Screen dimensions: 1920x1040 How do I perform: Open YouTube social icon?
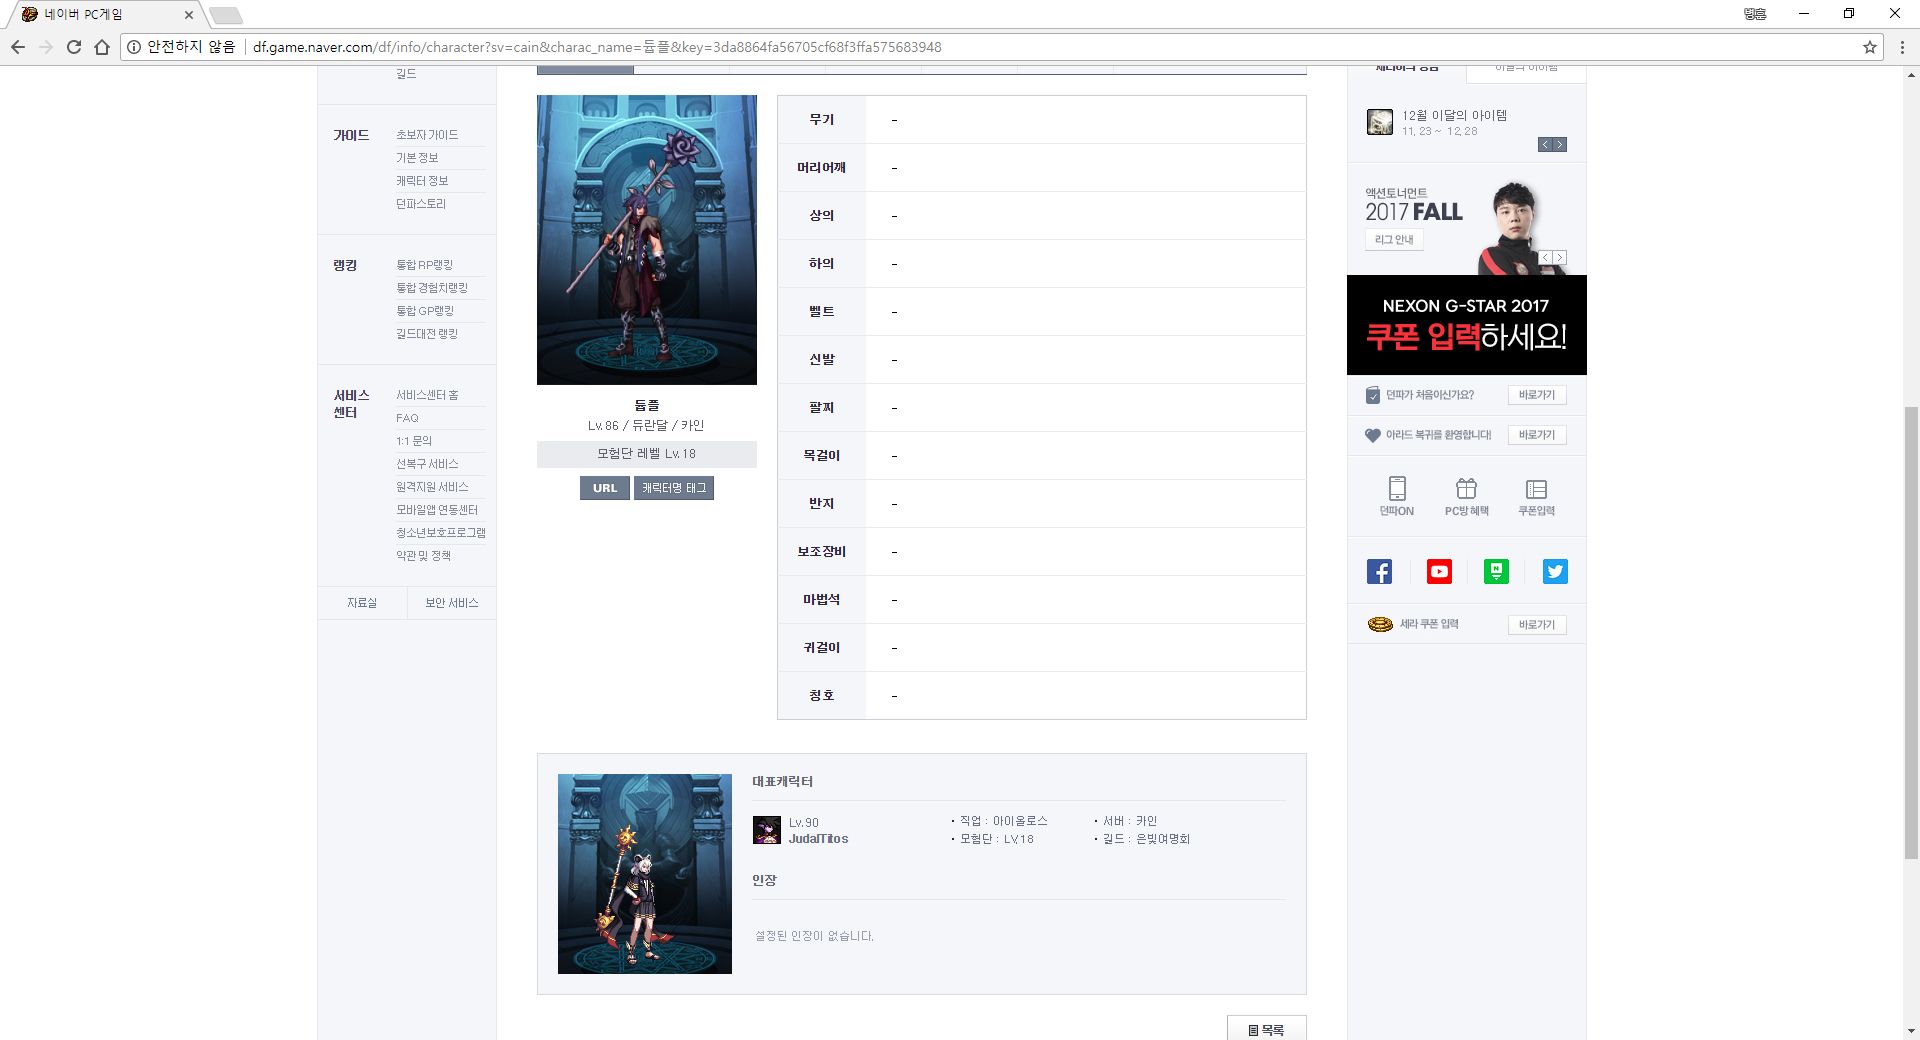1439,571
